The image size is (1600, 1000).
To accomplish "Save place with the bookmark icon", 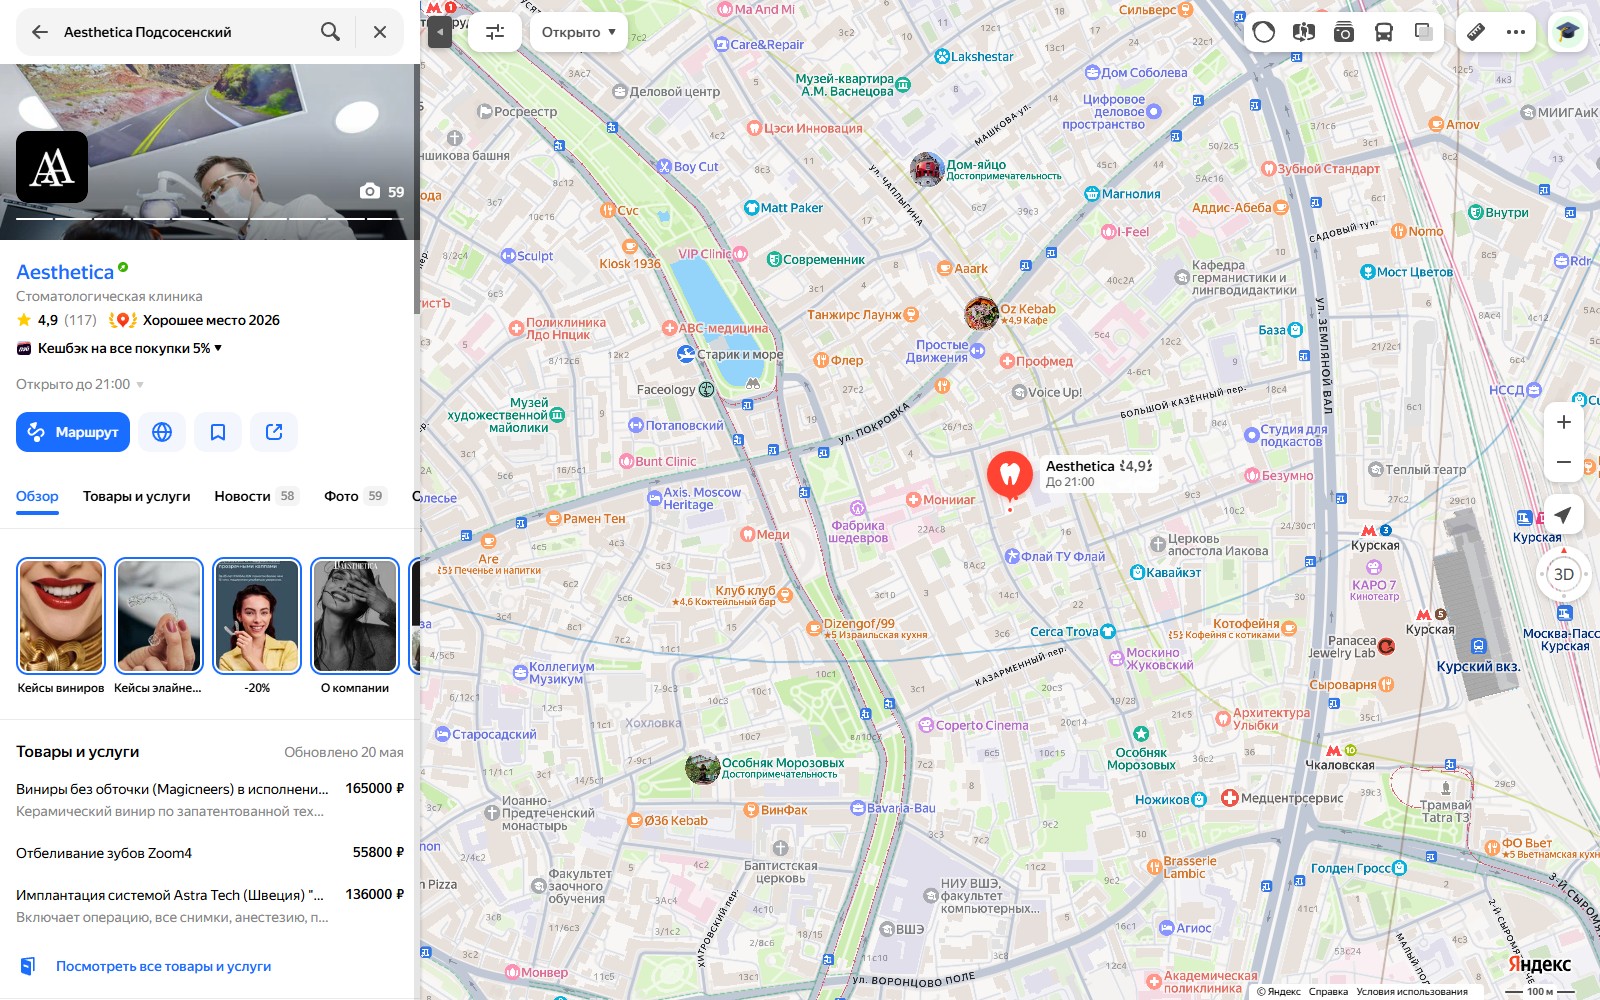I will tap(218, 432).
